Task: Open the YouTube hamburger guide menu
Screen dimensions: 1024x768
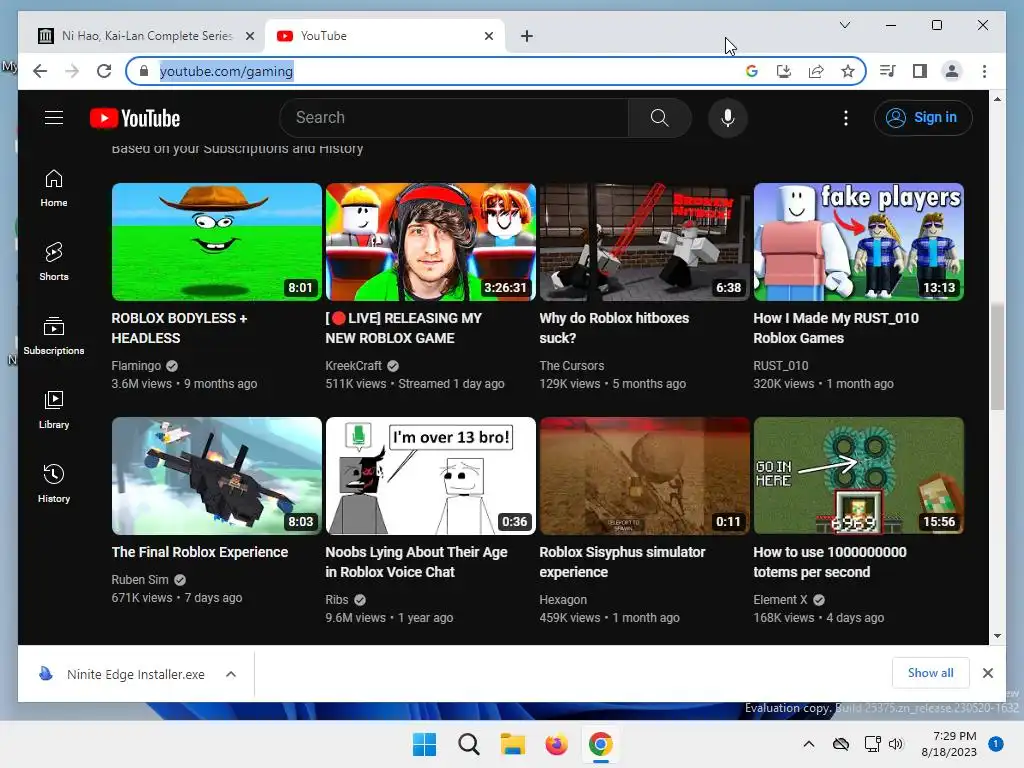Action: (x=54, y=118)
